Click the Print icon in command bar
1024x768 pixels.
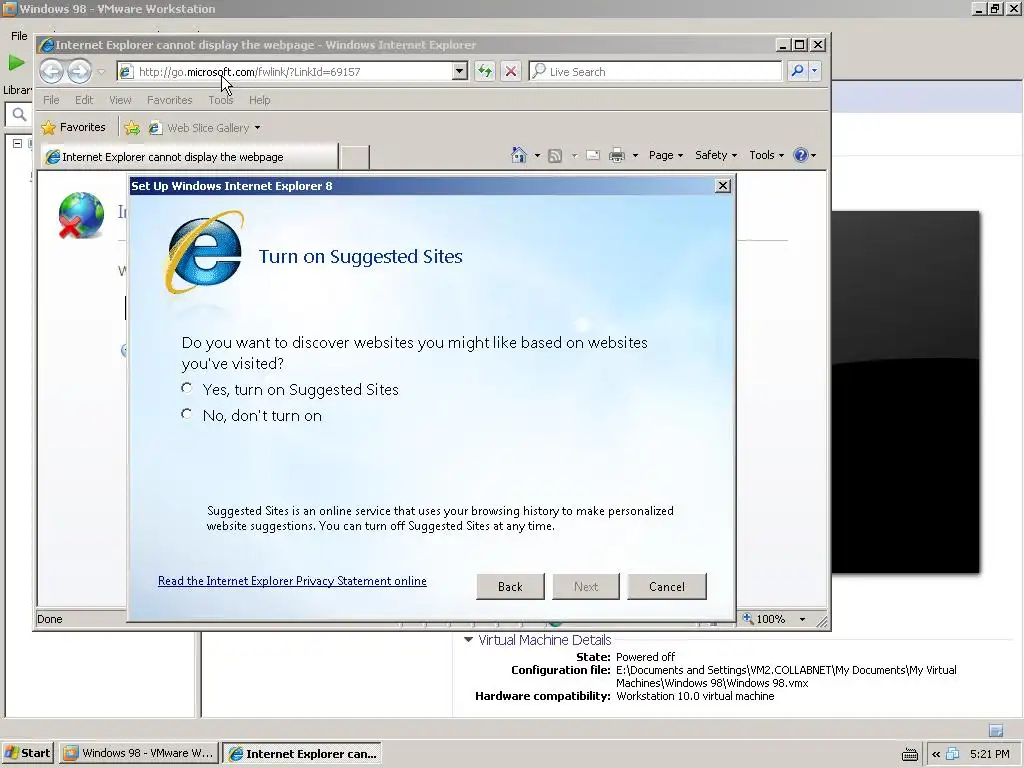(x=616, y=155)
